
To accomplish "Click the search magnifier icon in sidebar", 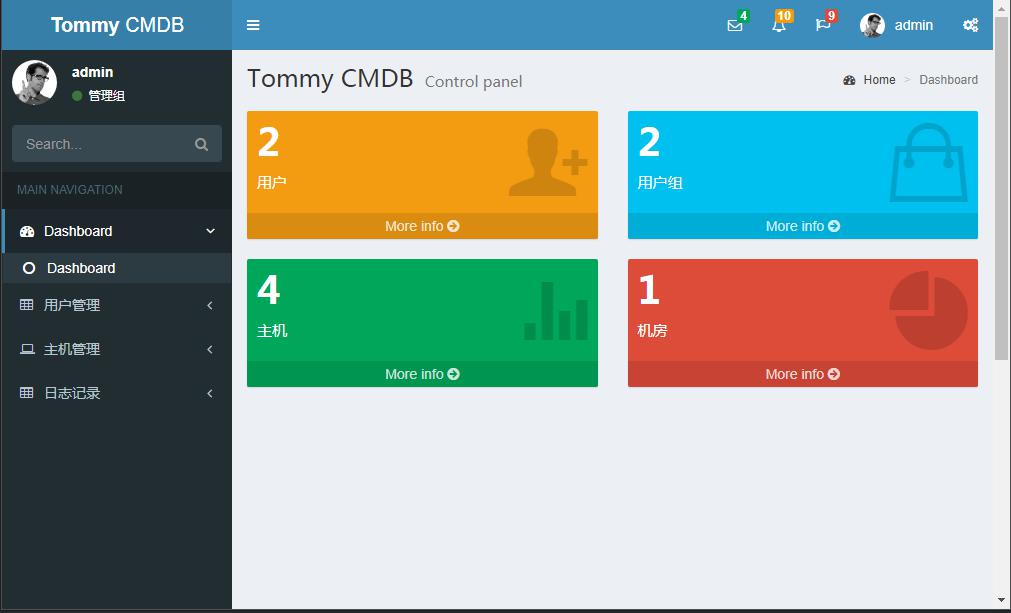I will 201,144.
